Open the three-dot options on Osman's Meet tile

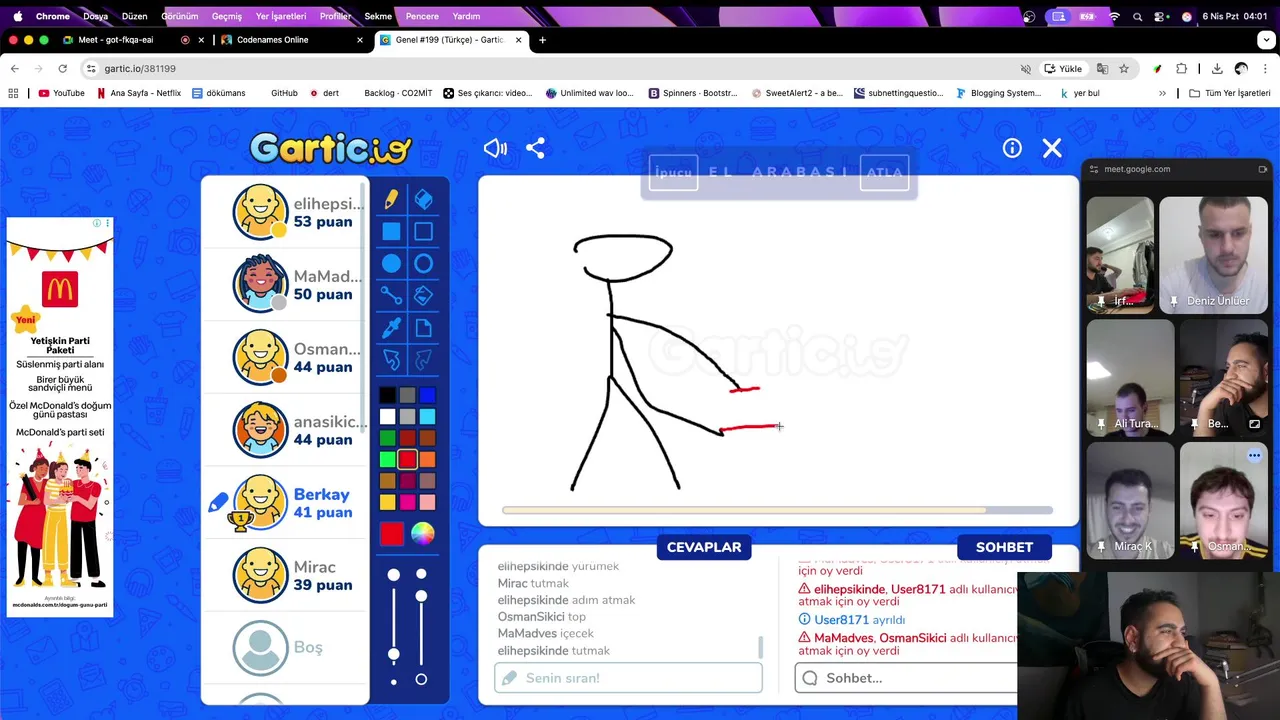tap(1254, 456)
